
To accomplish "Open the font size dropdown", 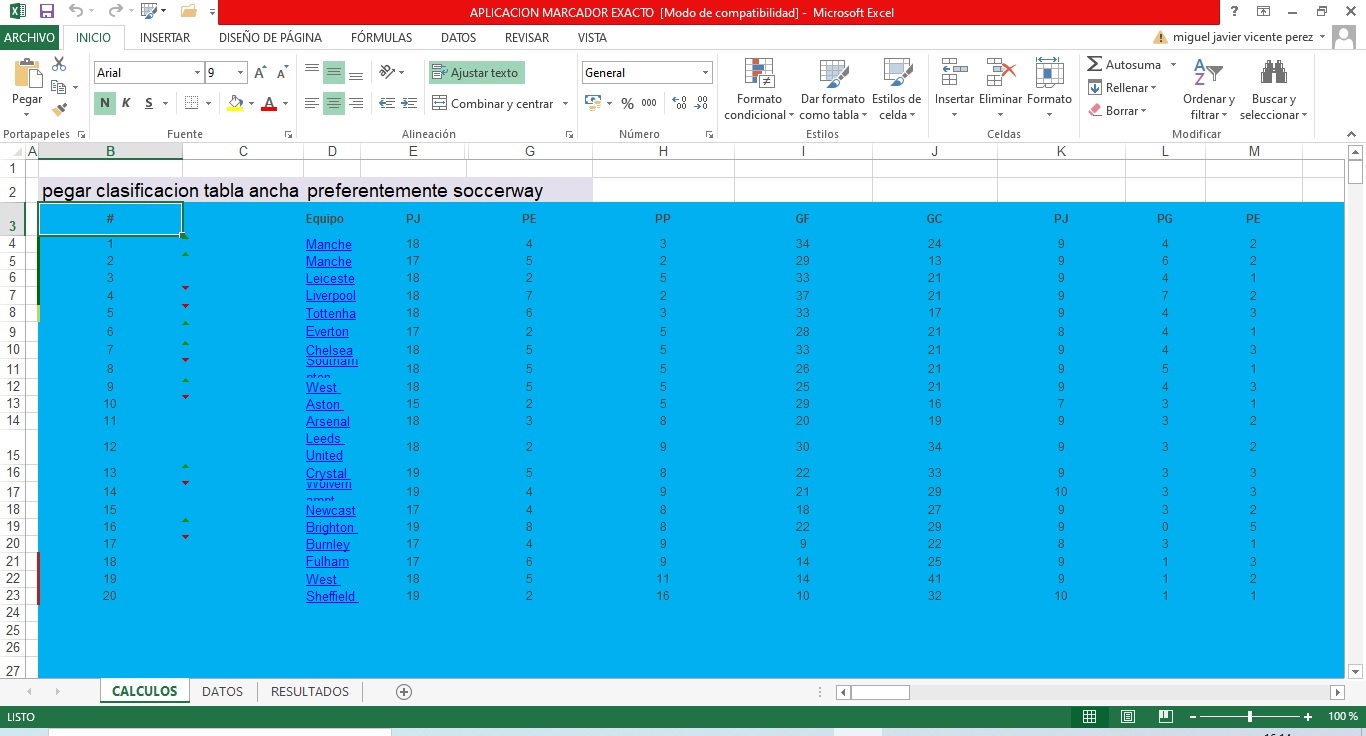I will pos(241,73).
